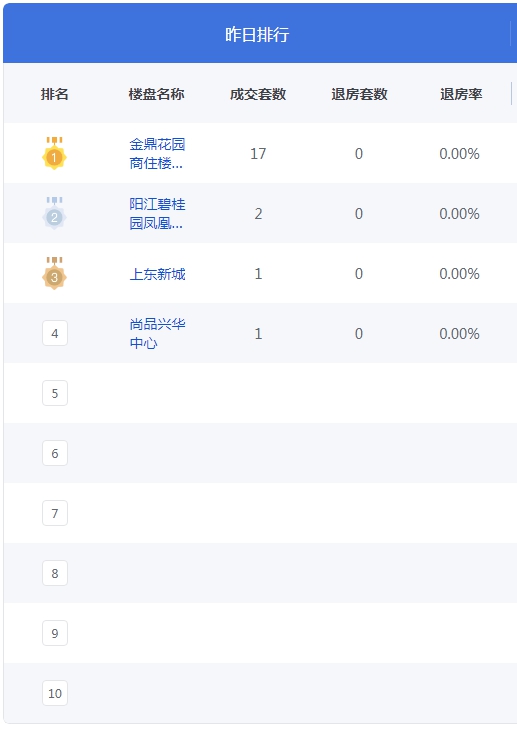Select the rank 6 number badge
Viewport: 517px width, 730px height.
point(55,453)
